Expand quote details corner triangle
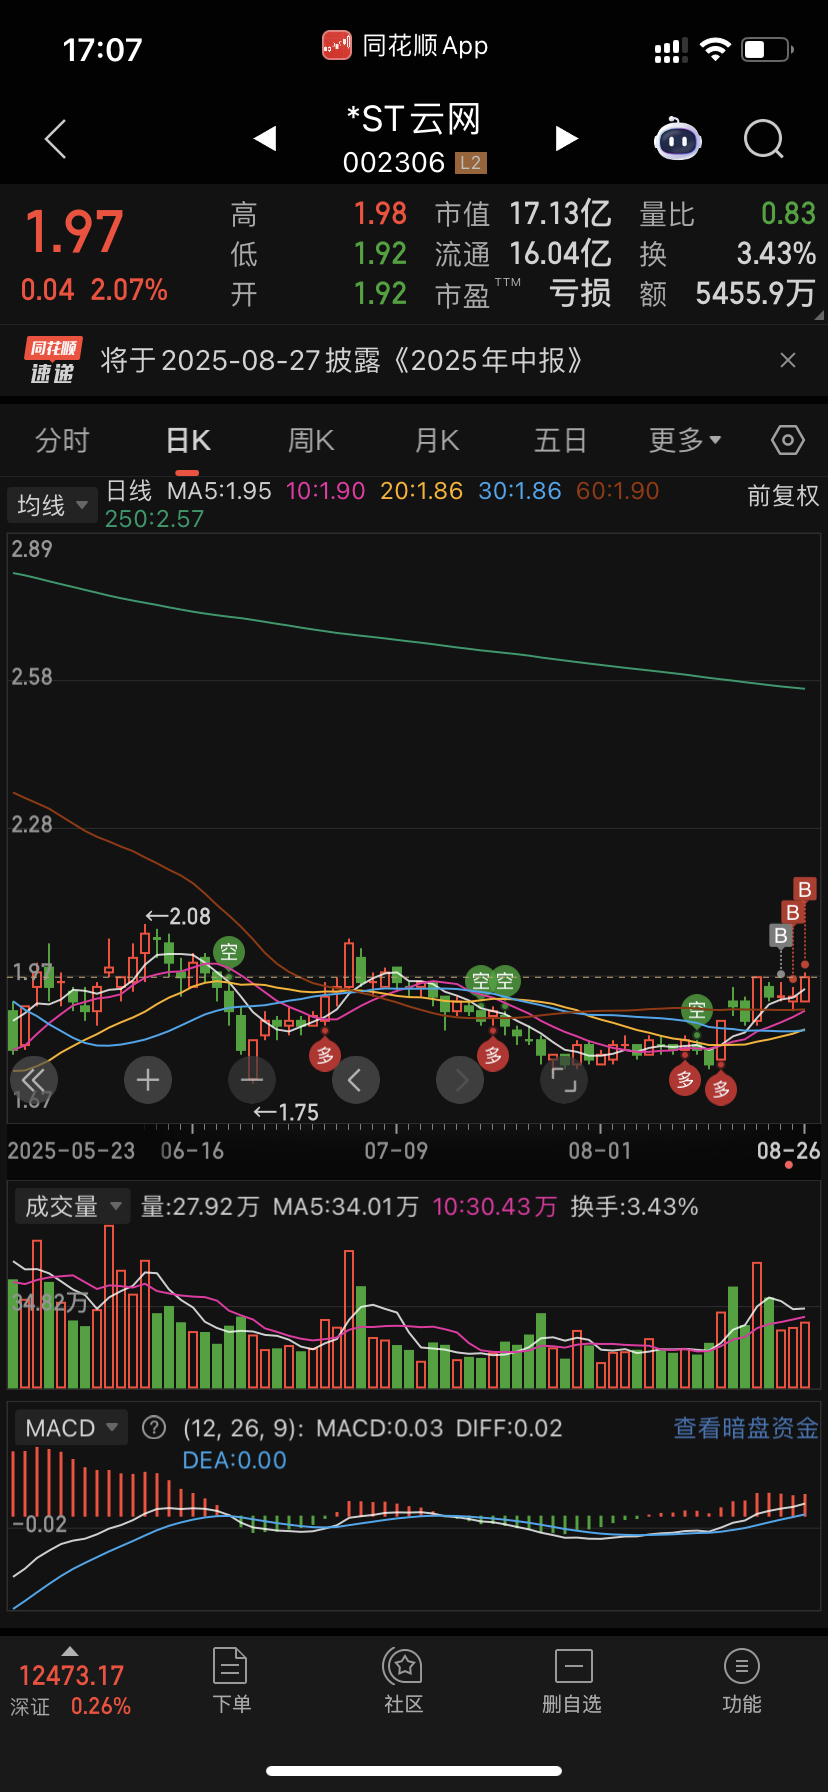Screen dimensions: 828x1792 pos(819,315)
